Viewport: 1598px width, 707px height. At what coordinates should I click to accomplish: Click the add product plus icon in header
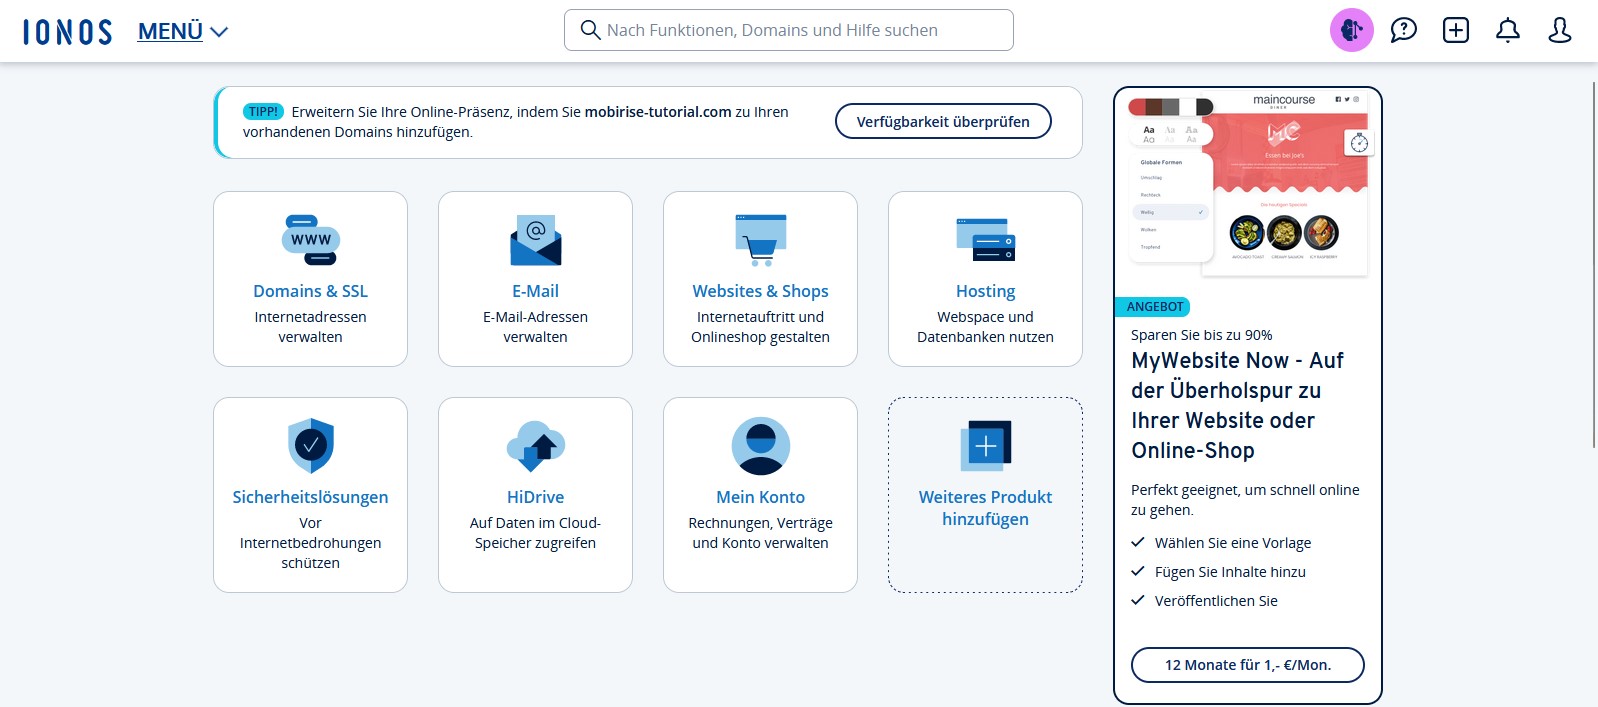(x=1455, y=31)
